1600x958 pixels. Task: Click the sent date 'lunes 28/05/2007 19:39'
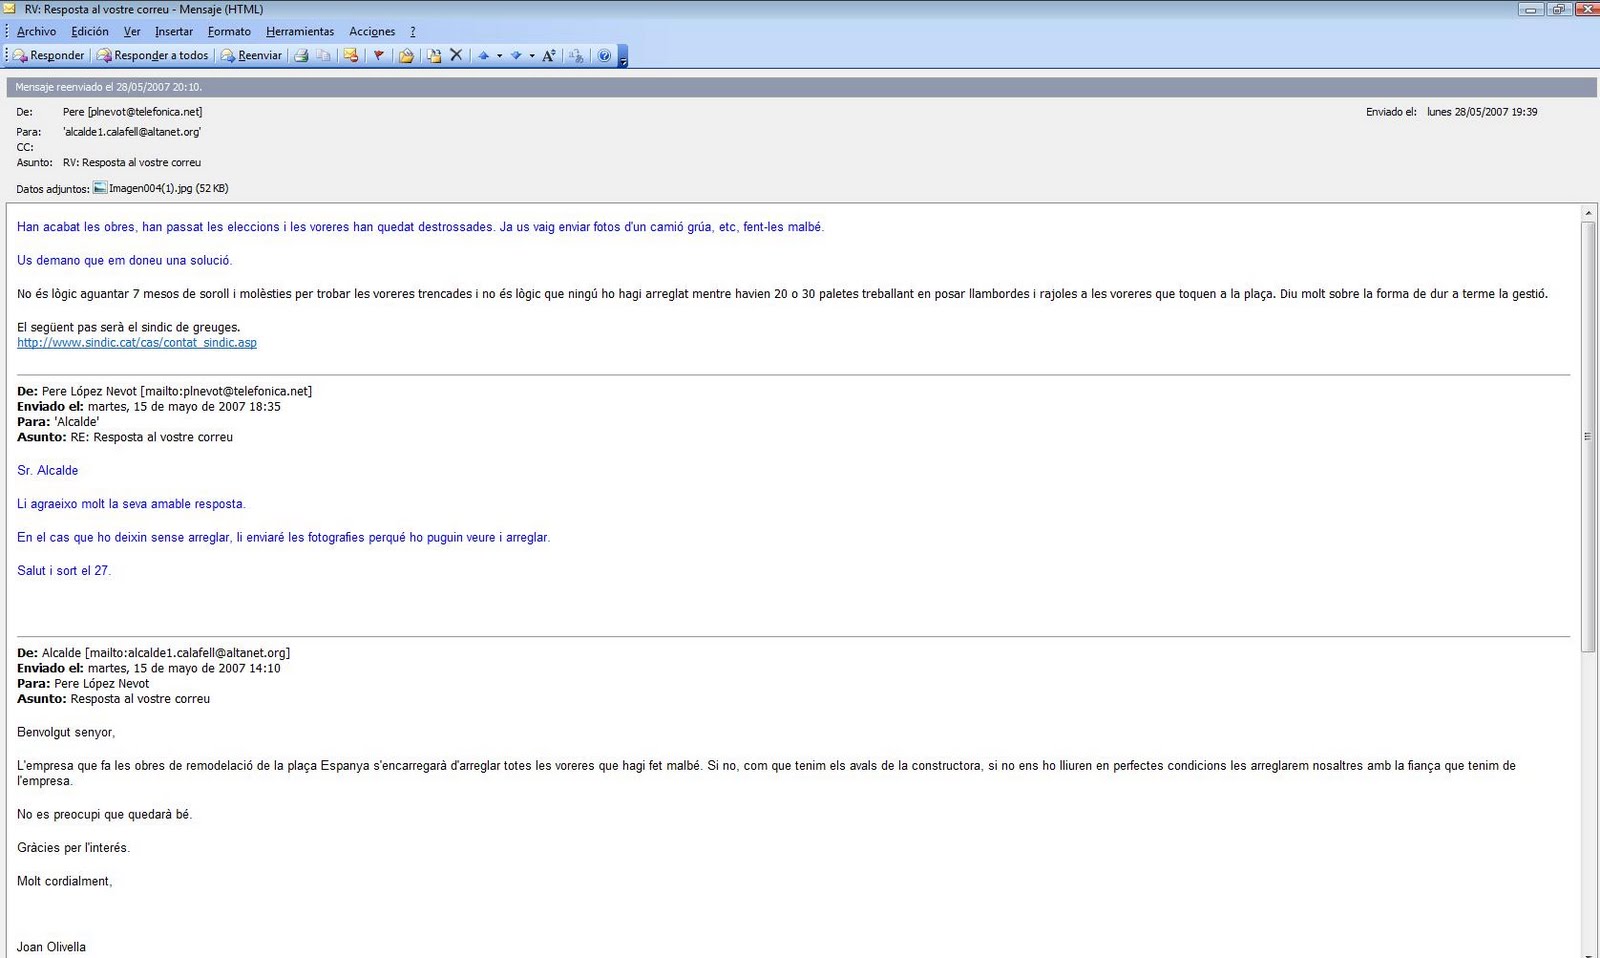pyautogui.click(x=1482, y=112)
